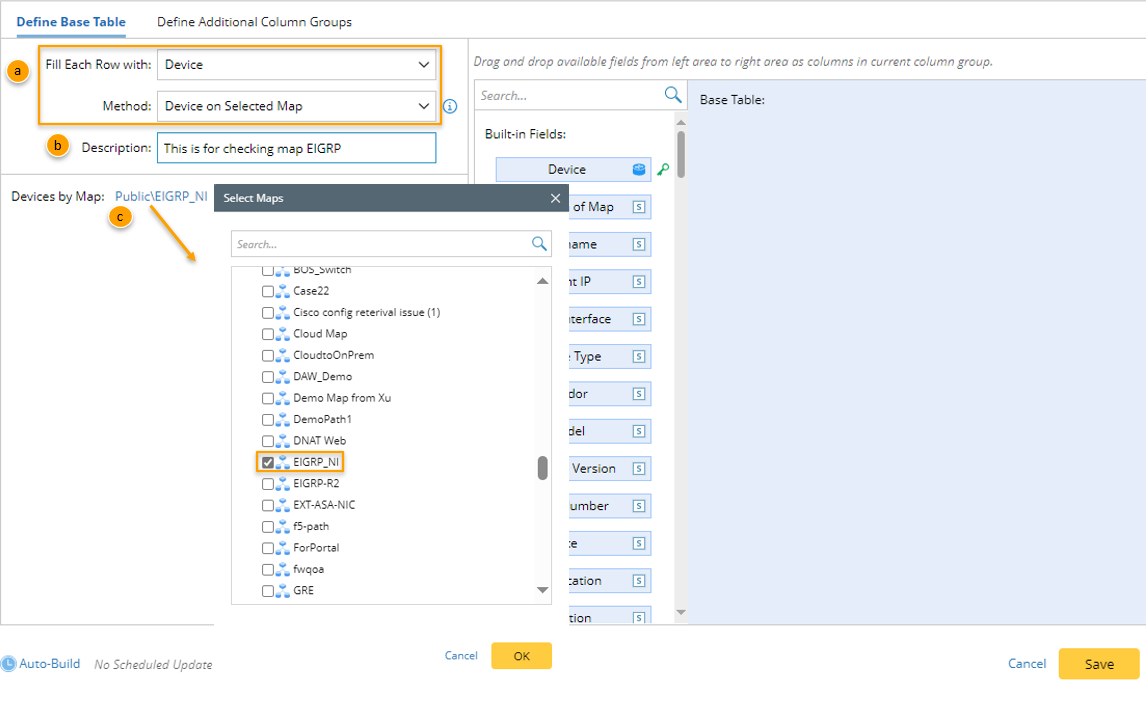1146x703 pixels.
Task: Click the blue device icon in Device field
Action: (639, 170)
